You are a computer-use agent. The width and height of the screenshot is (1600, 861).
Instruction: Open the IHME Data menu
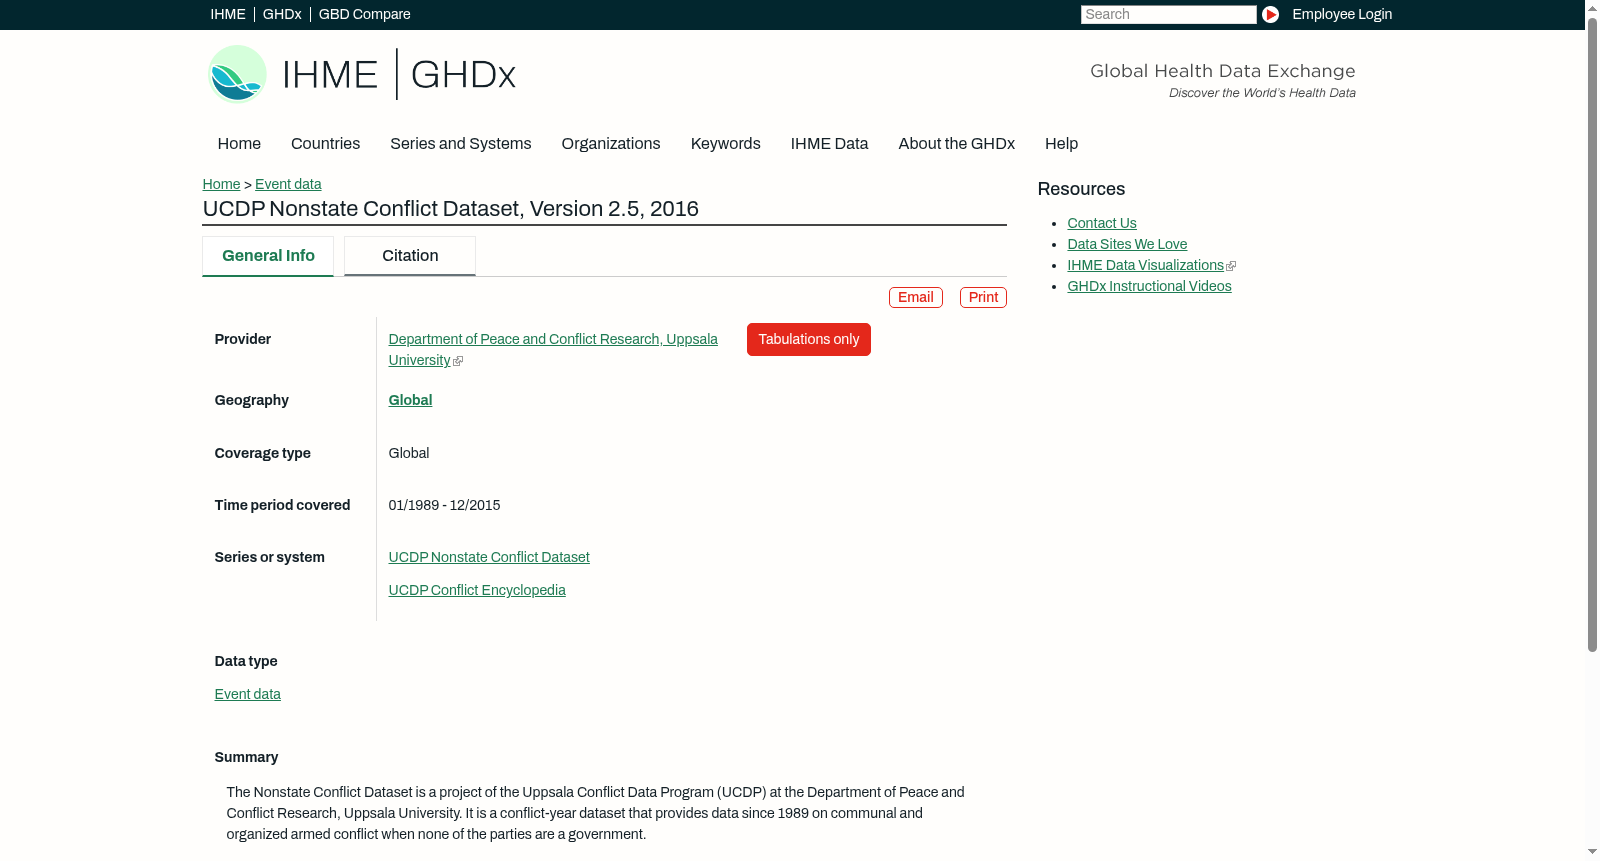pos(829,144)
